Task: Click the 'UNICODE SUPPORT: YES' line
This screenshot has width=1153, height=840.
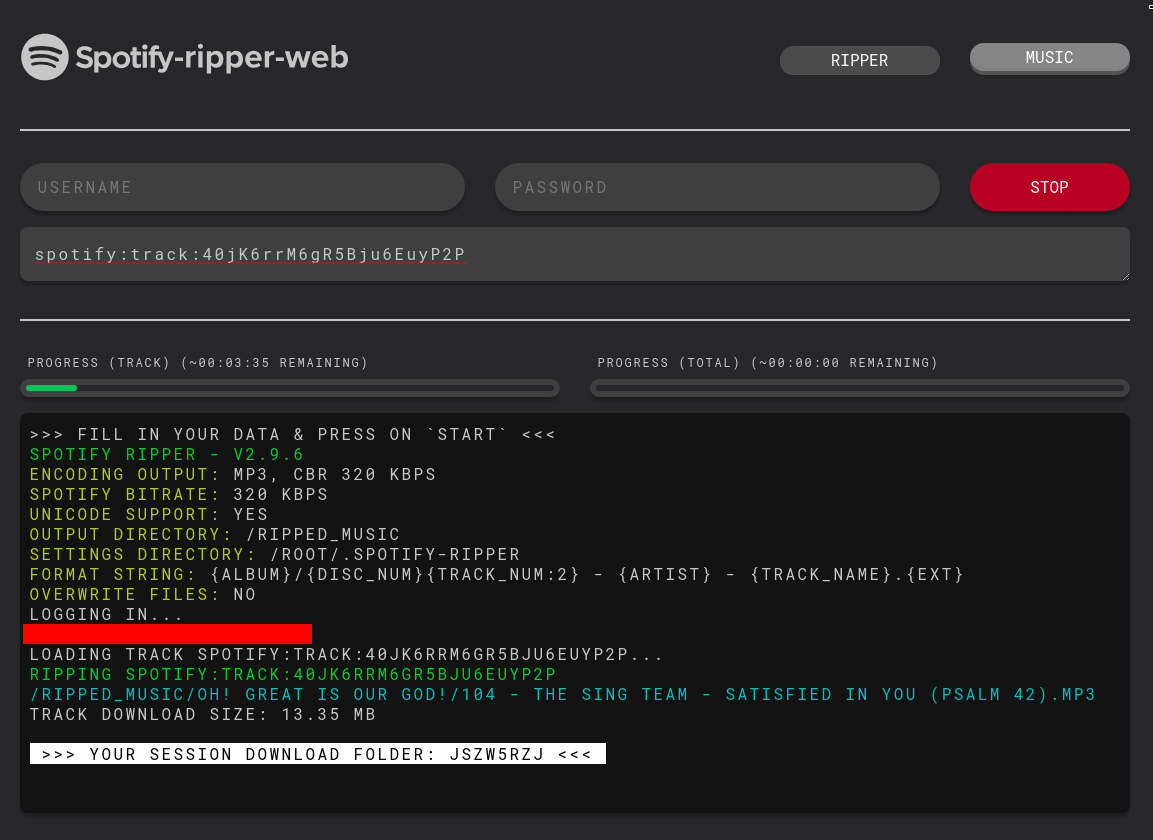Action: coord(149,514)
